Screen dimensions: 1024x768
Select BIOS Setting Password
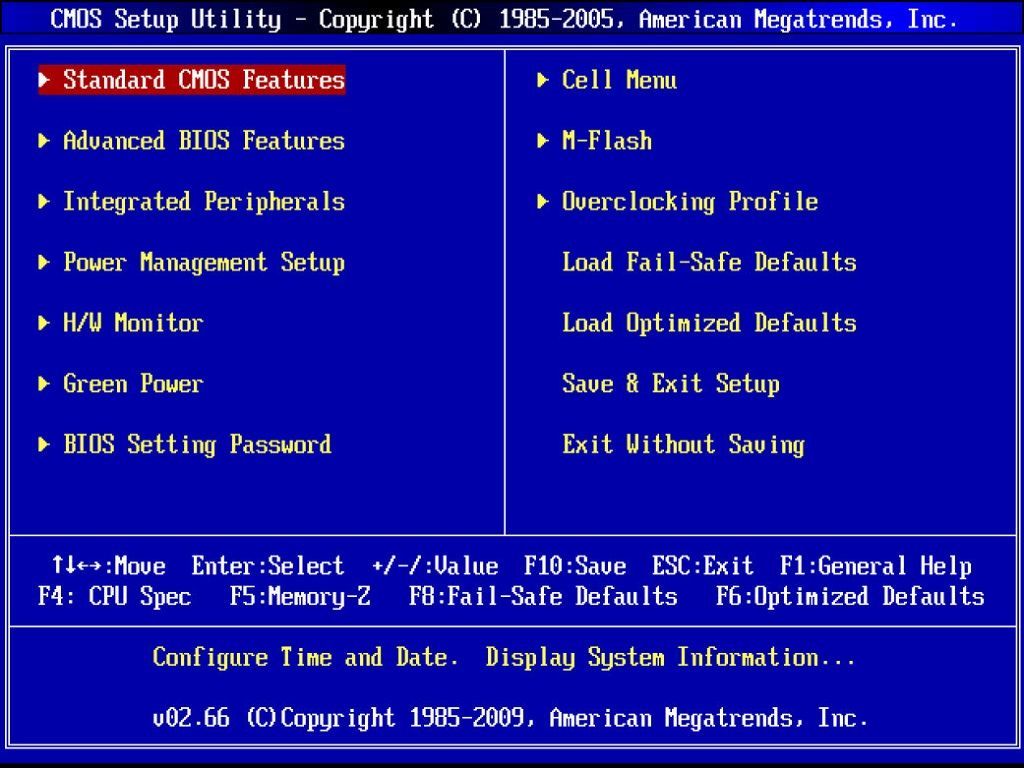(197, 444)
